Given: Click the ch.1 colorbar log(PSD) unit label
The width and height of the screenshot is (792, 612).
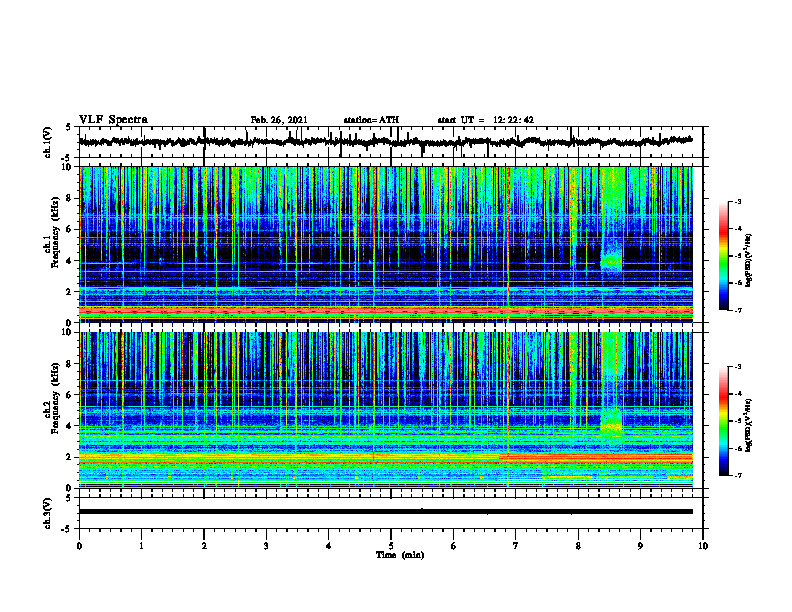Looking at the screenshot, I should pyautogui.click(x=749, y=261).
